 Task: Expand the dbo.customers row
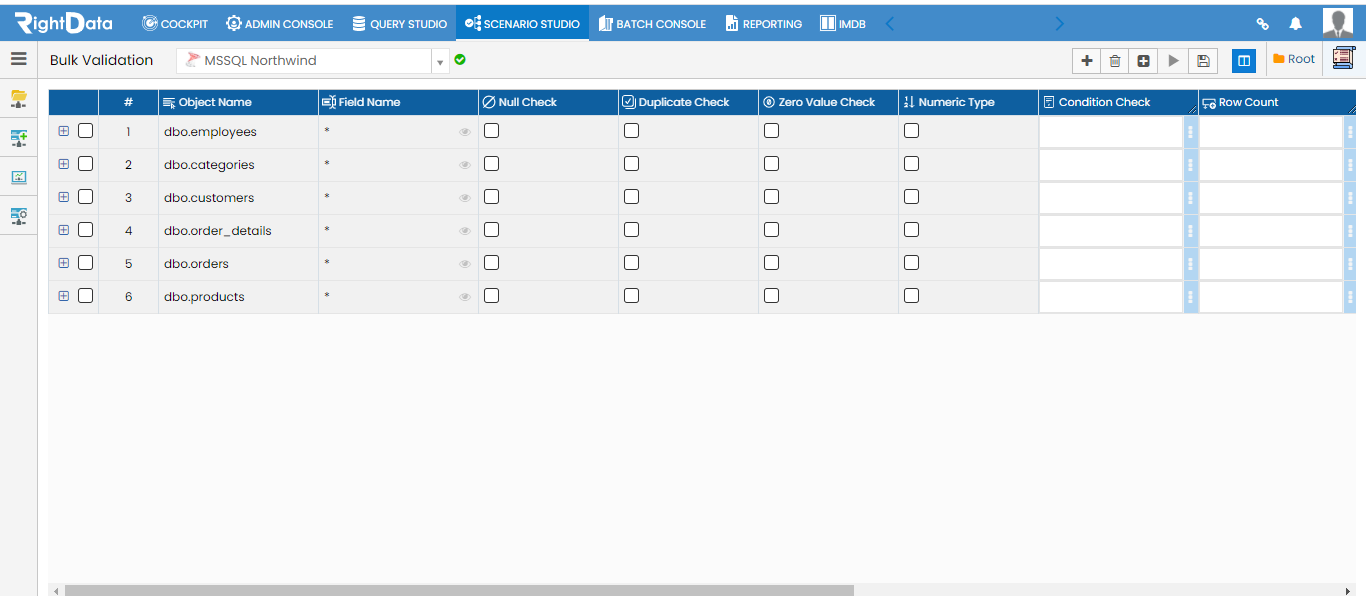[x=63, y=196]
